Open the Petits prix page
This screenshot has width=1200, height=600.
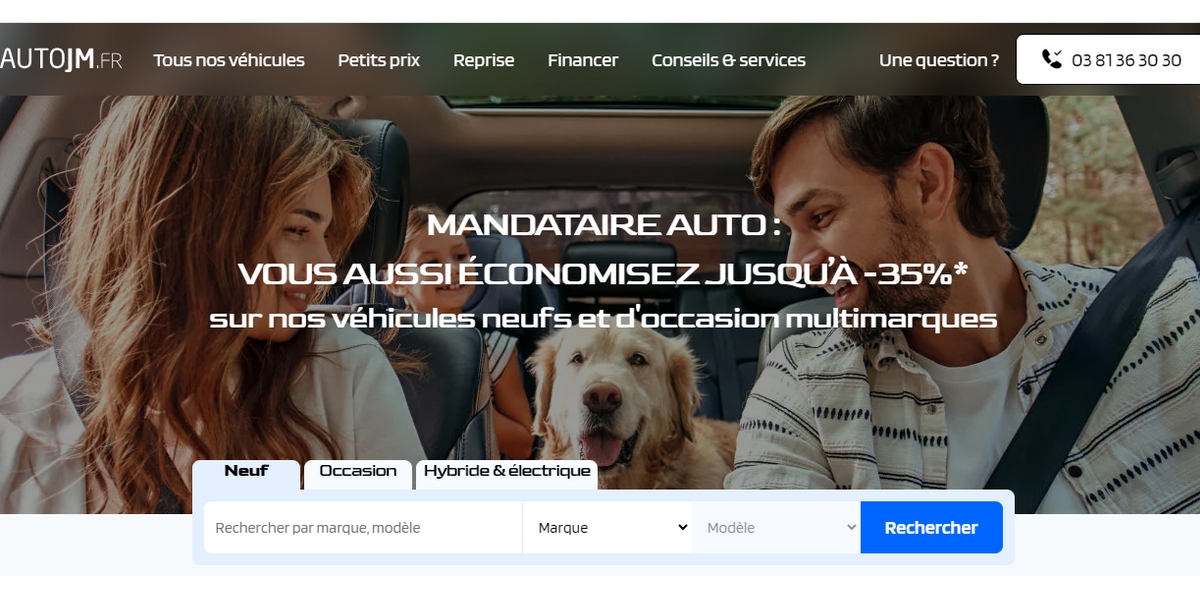pyautogui.click(x=379, y=60)
